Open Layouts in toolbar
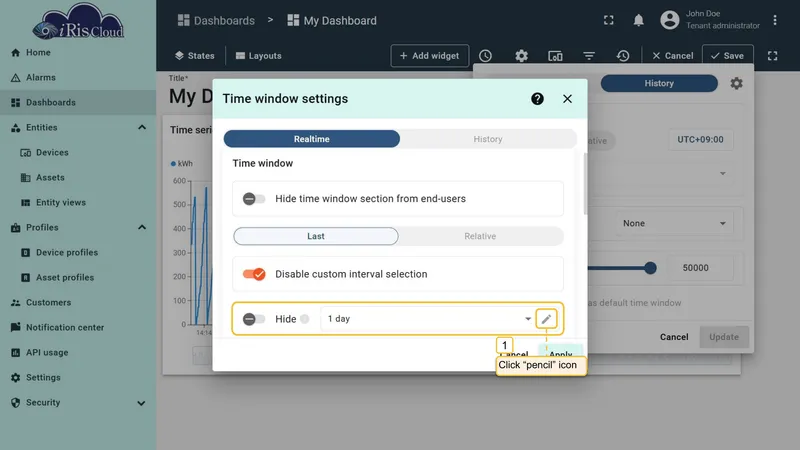 [x=259, y=56]
